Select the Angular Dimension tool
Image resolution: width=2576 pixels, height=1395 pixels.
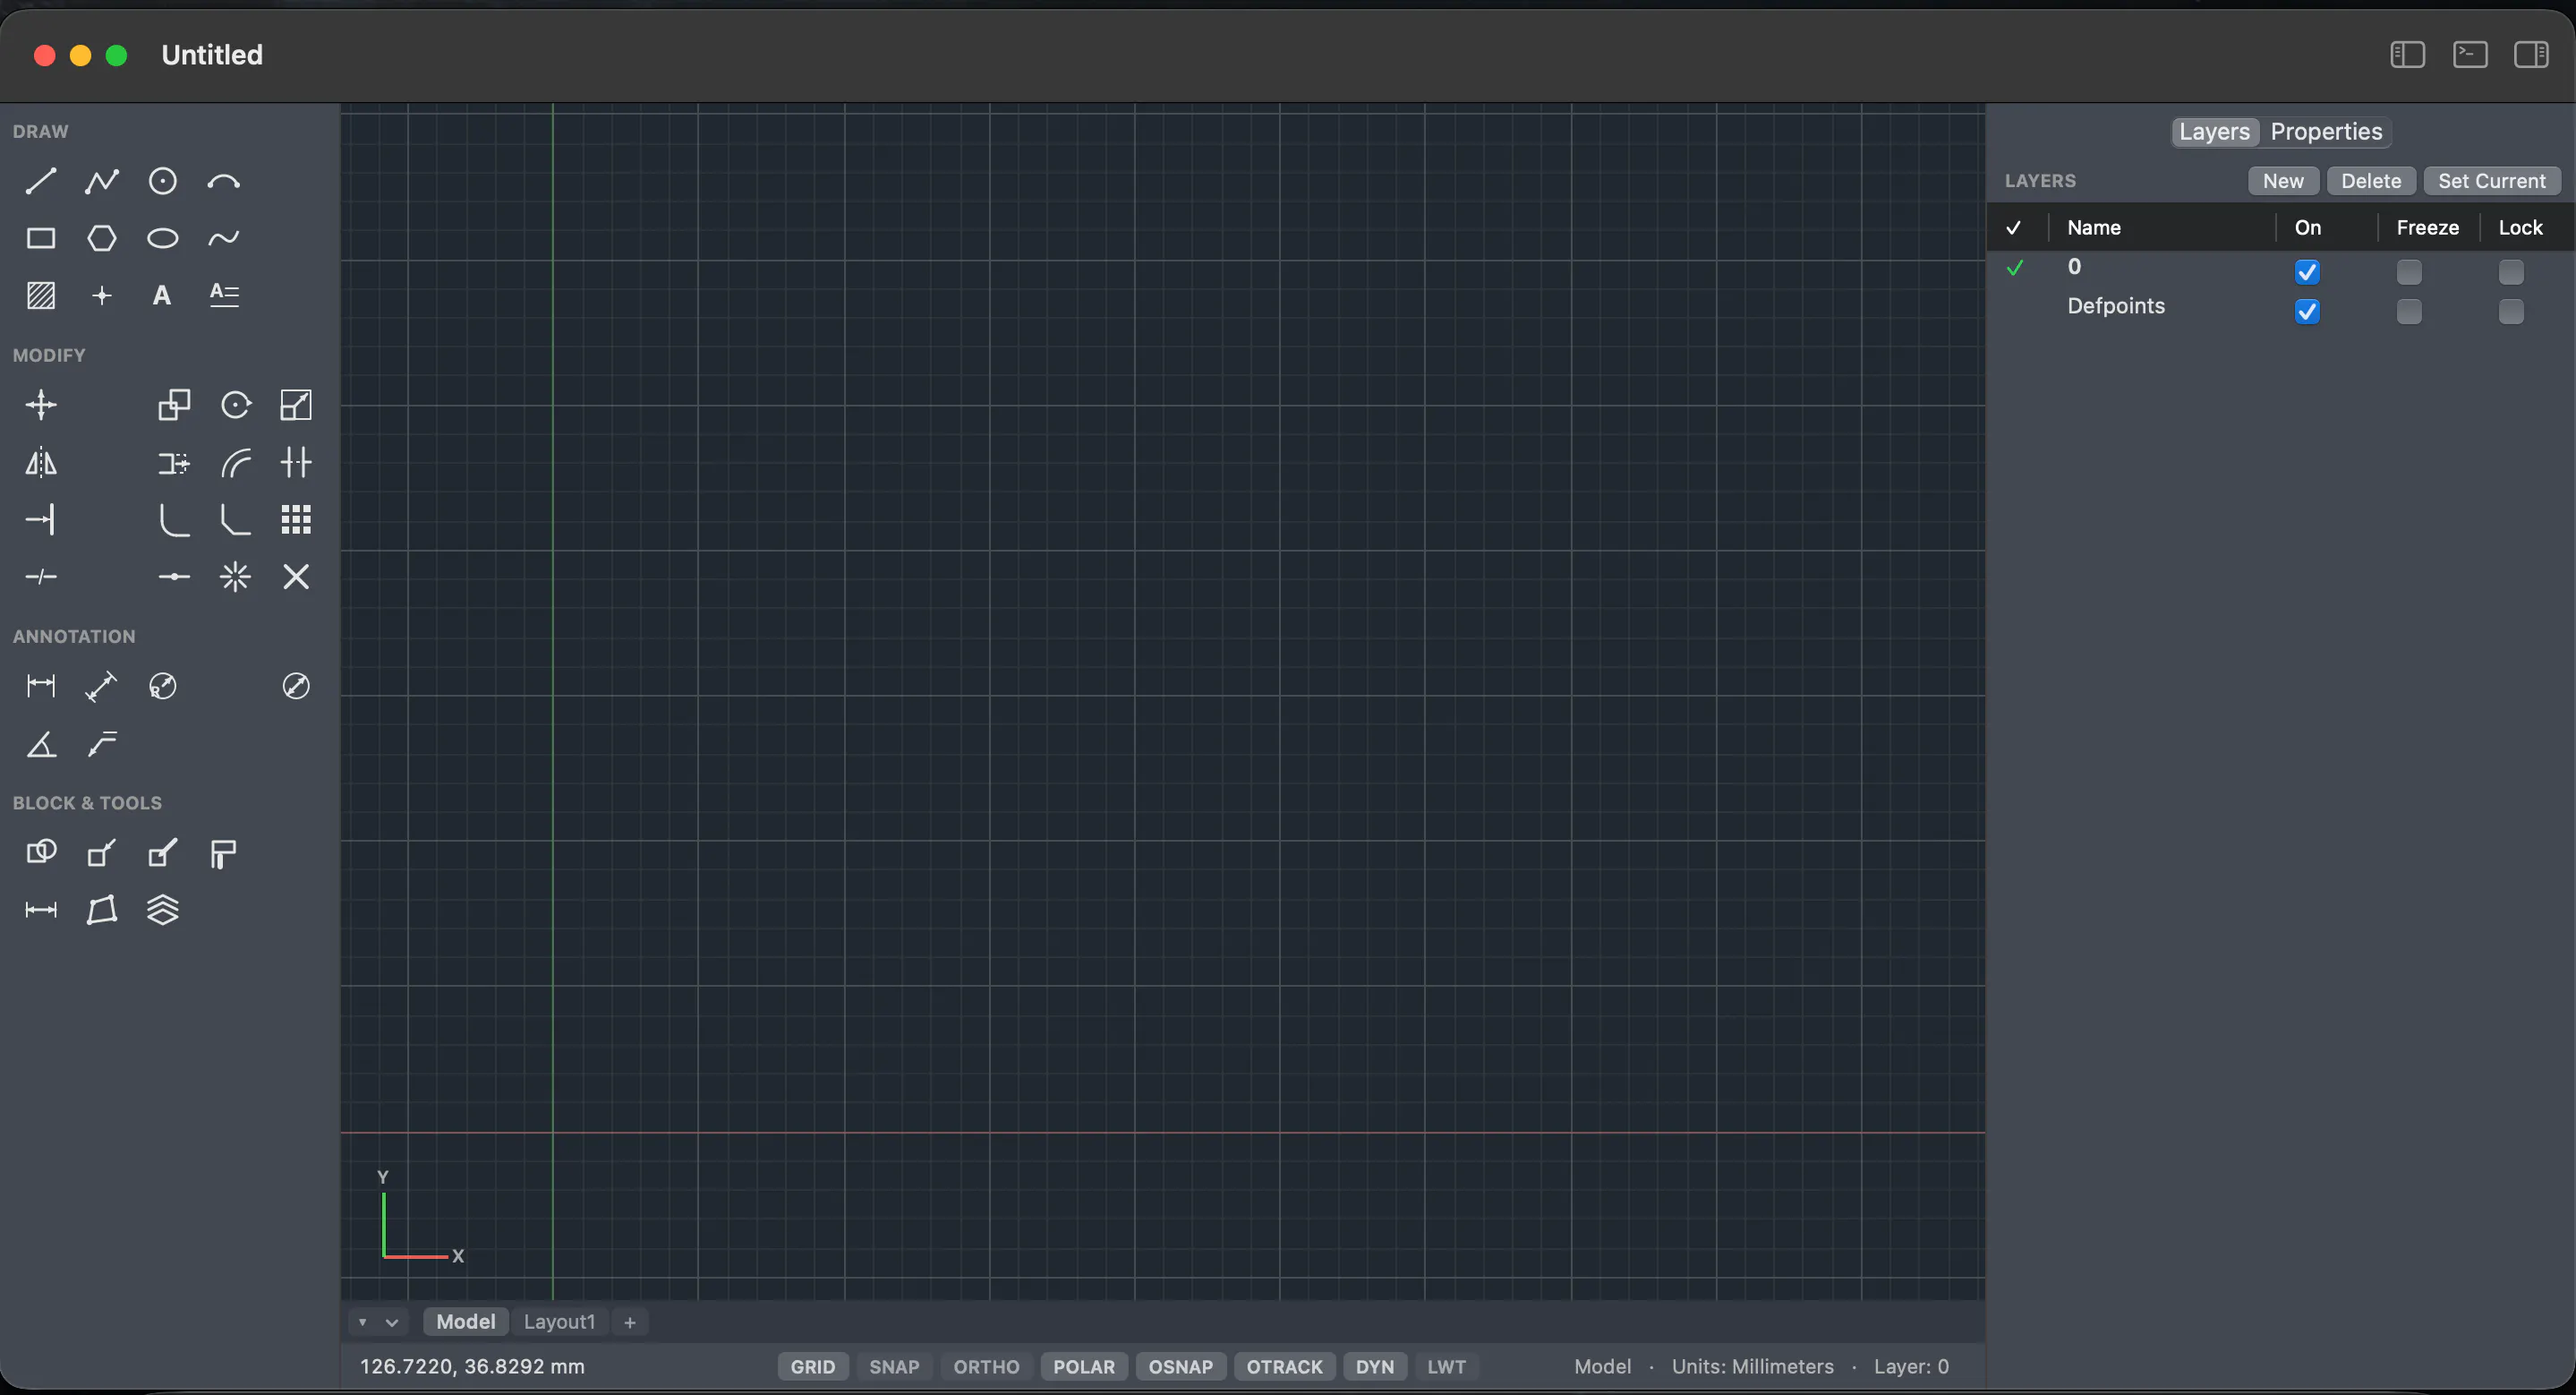[41, 744]
